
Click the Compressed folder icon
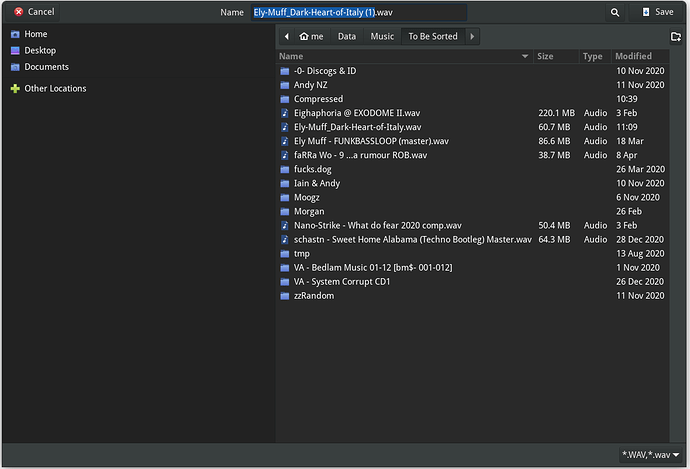[x=285, y=99]
